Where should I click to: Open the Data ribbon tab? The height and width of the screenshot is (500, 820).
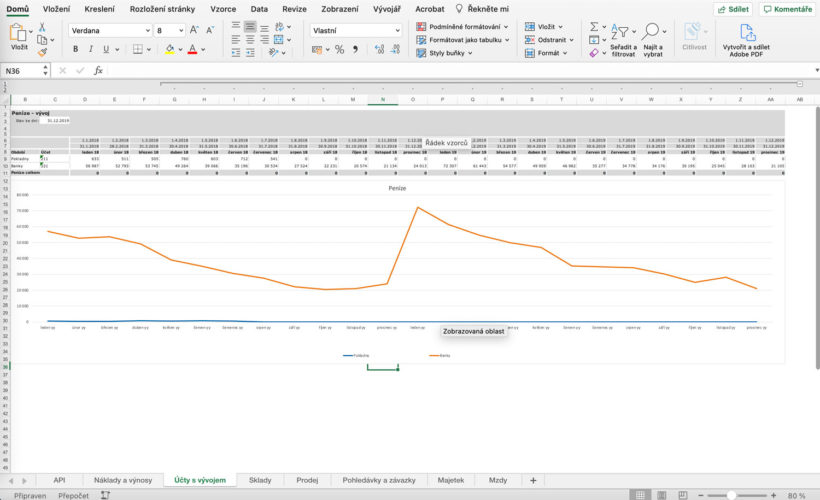click(259, 9)
